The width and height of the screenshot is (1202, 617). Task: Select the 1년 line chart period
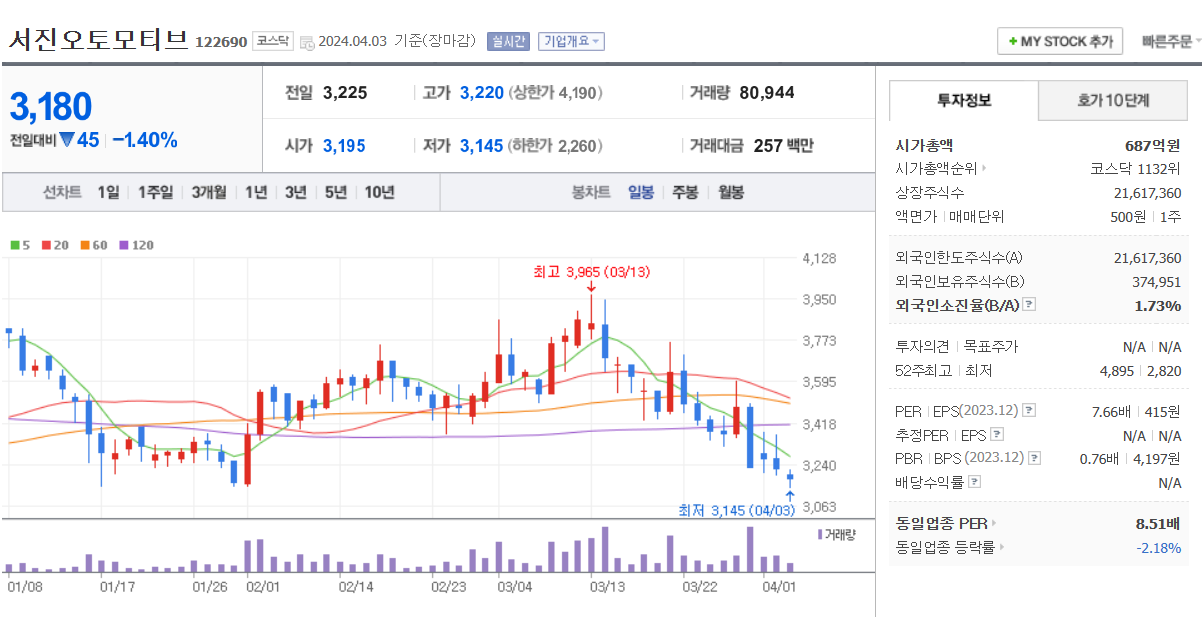[x=256, y=192]
